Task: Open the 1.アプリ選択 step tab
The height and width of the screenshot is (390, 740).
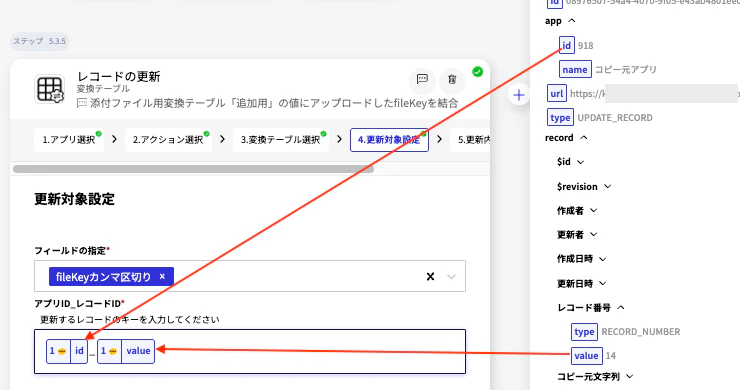Action: point(69,140)
